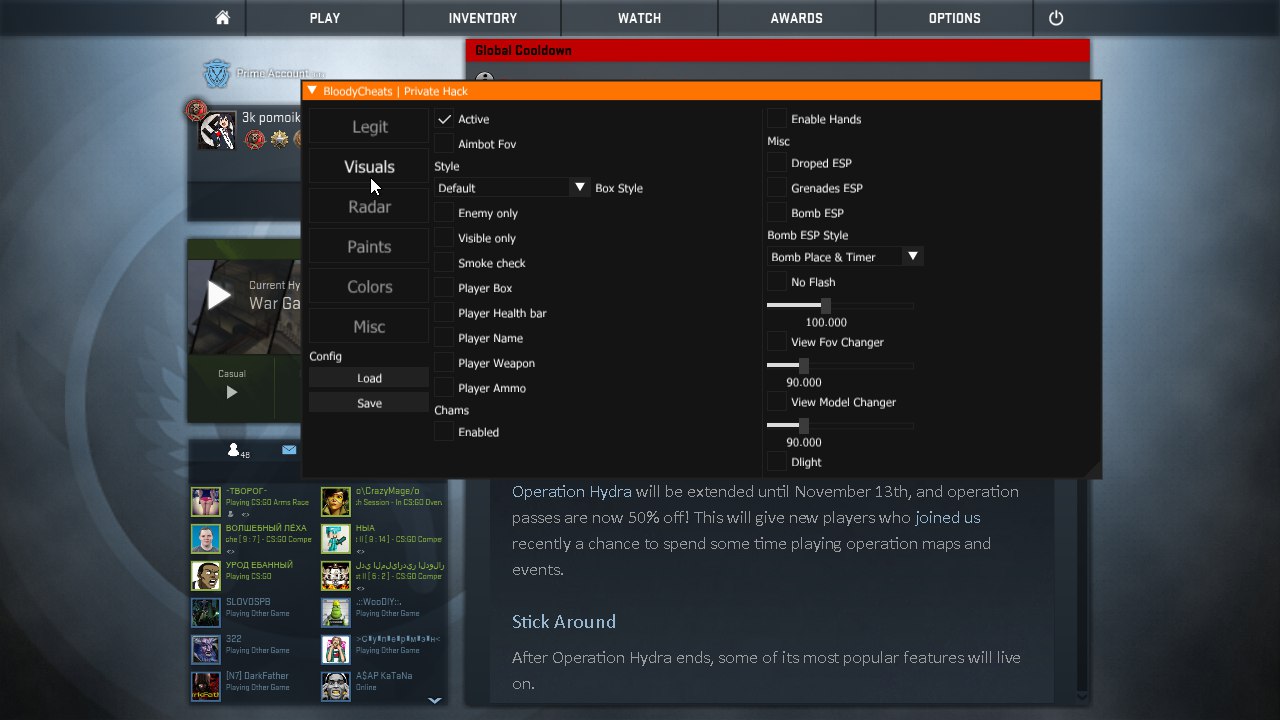Expand friends list with down chevron
Viewport: 1280px width, 720px height.
tap(434, 701)
